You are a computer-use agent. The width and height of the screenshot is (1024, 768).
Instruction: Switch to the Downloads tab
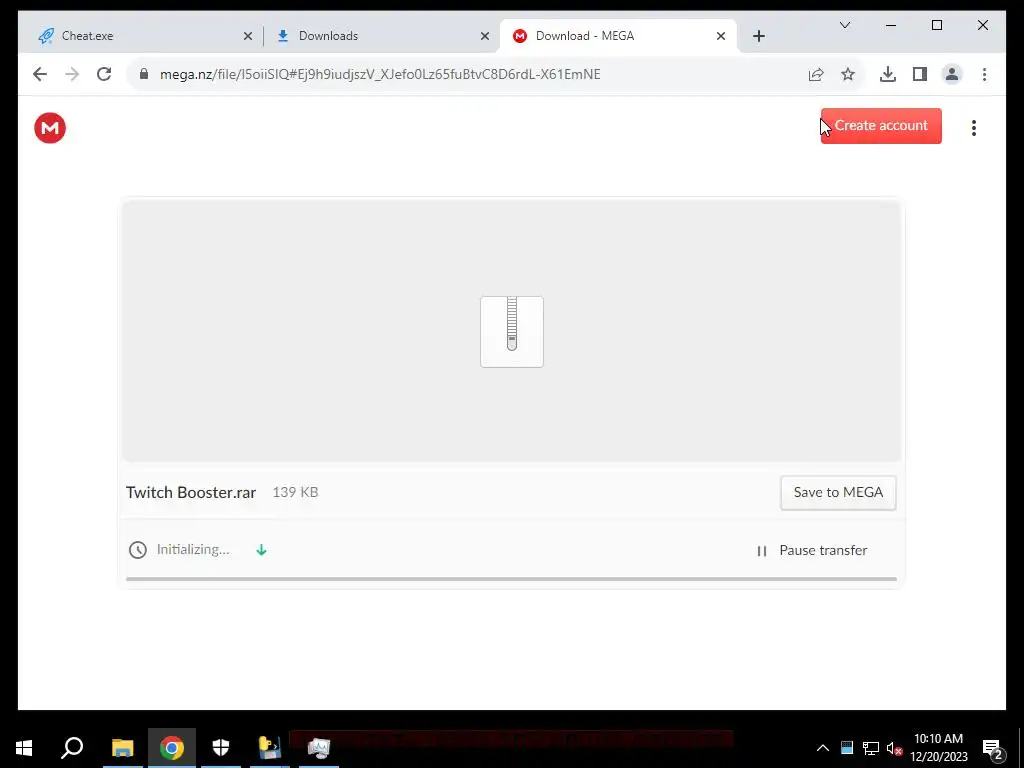pyautogui.click(x=382, y=36)
